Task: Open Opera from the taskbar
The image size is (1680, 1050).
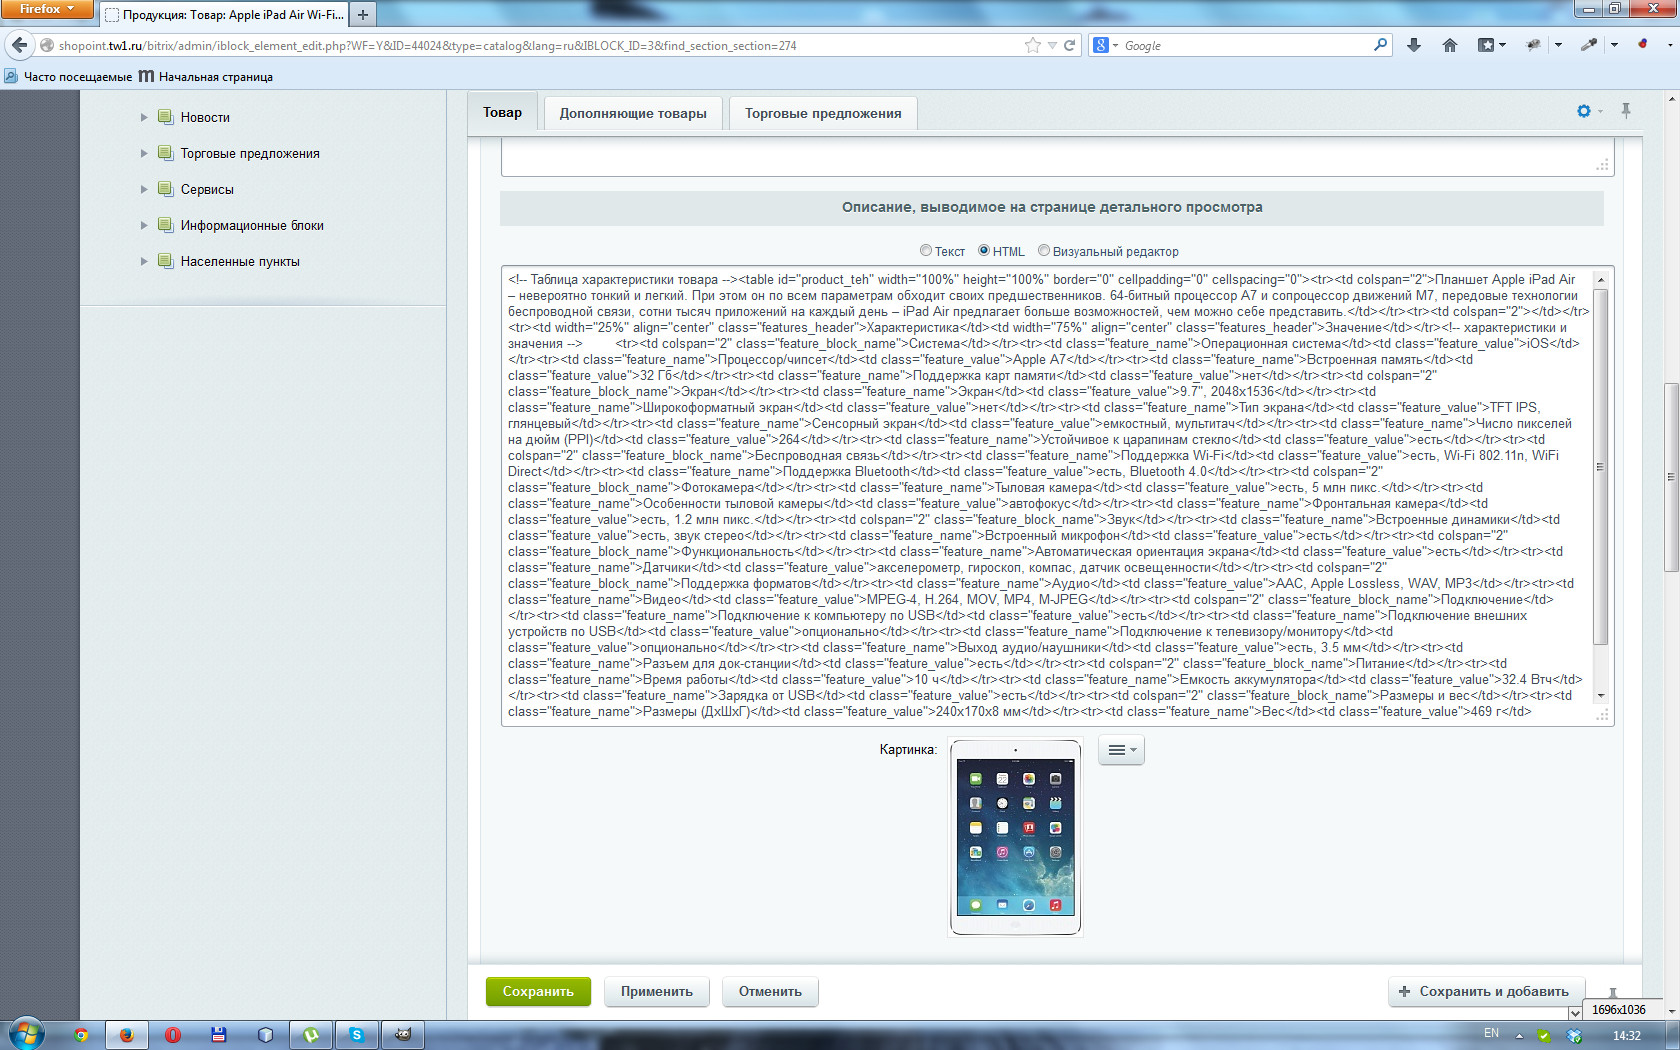Action: click(x=172, y=1035)
